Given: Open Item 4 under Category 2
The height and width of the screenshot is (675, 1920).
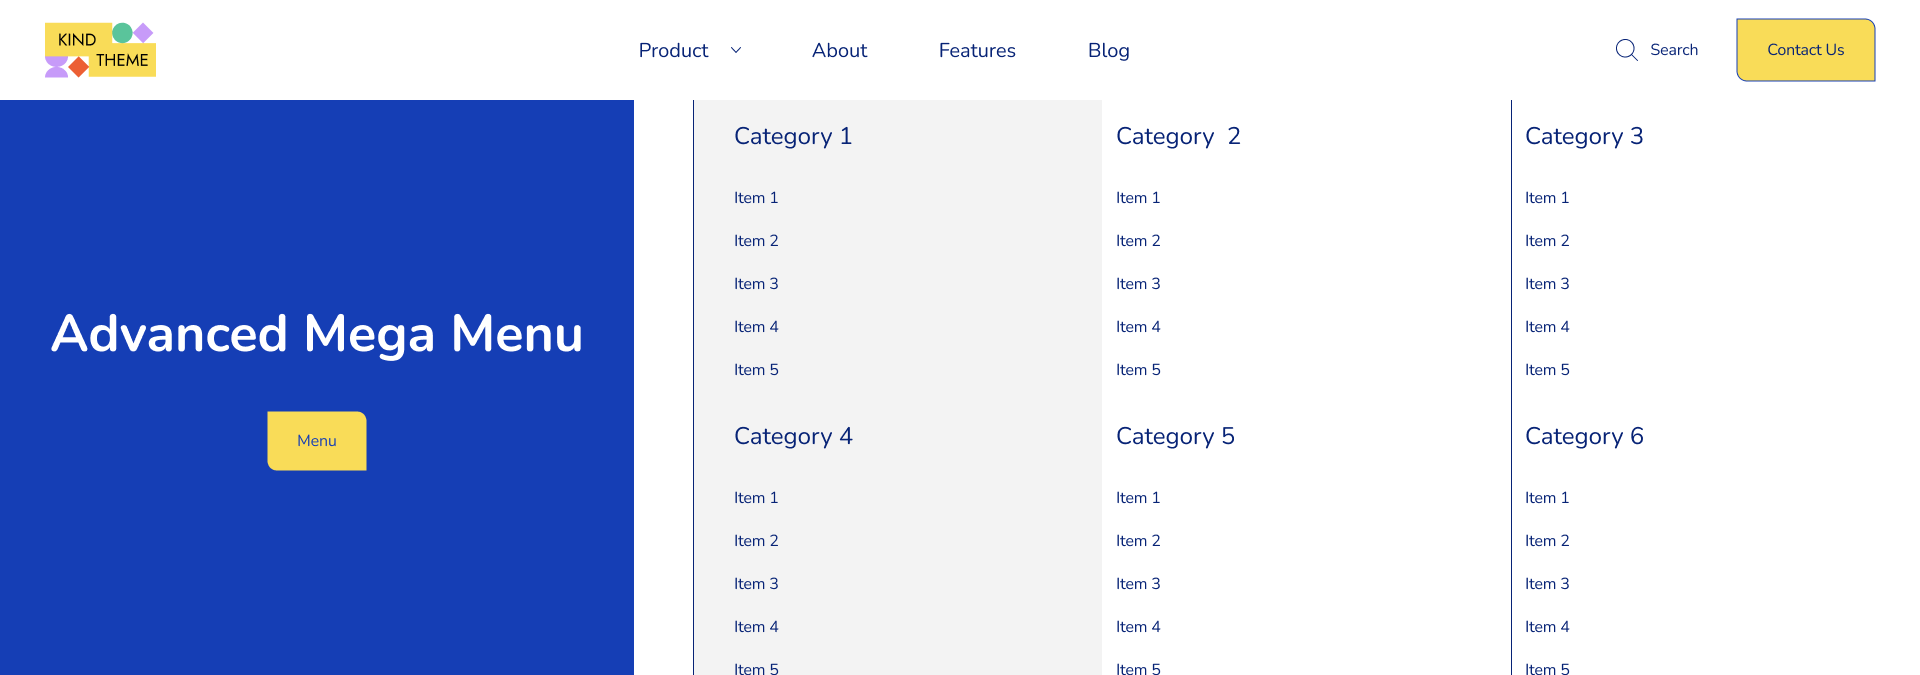Looking at the screenshot, I should coord(1138,327).
